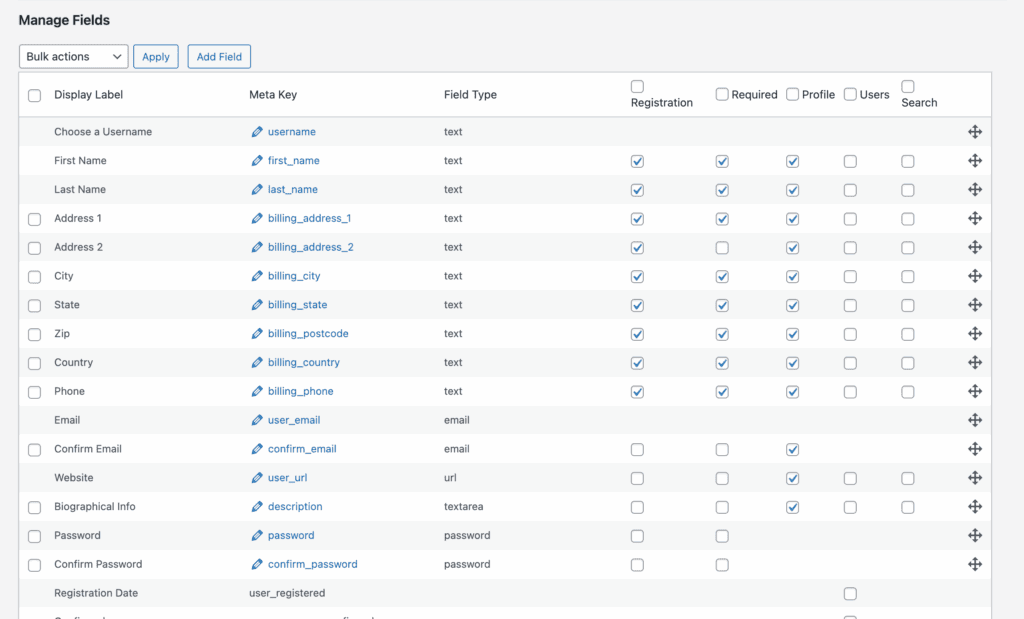1024x619 pixels.
Task: Check Required for the Password row
Action: point(722,536)
